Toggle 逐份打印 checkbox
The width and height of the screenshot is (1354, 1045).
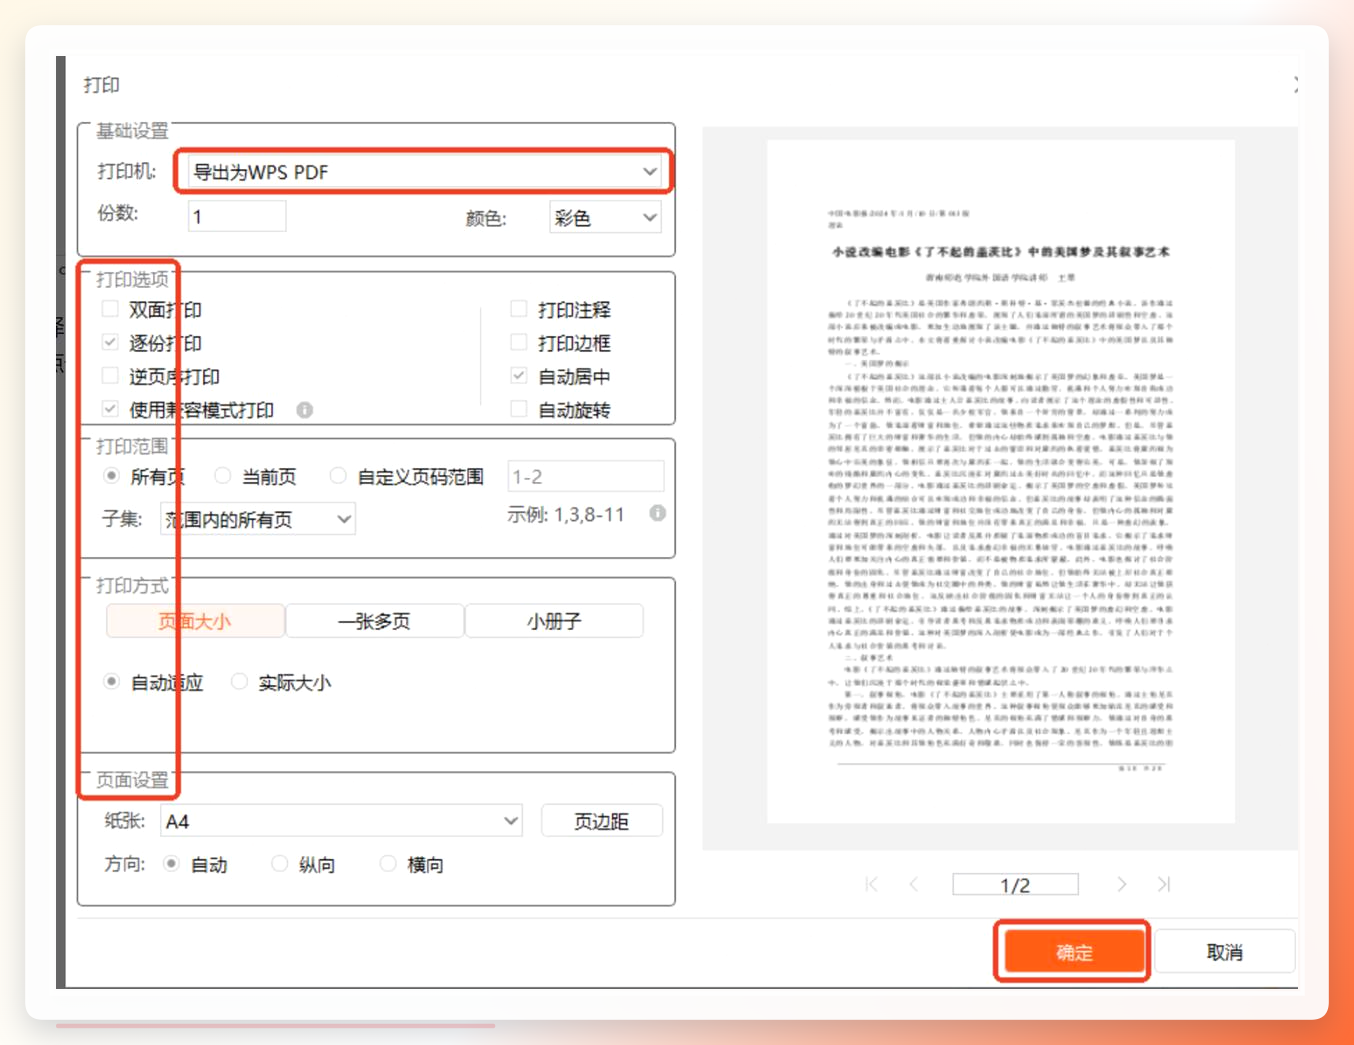110,342
